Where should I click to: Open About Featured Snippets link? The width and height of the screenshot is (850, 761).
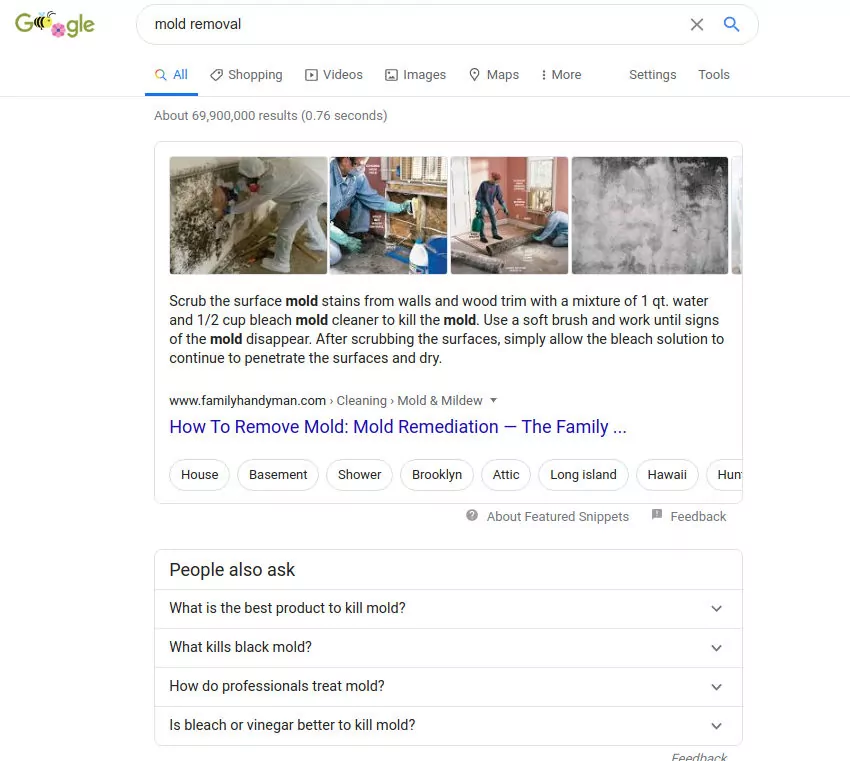pos(558,517)
